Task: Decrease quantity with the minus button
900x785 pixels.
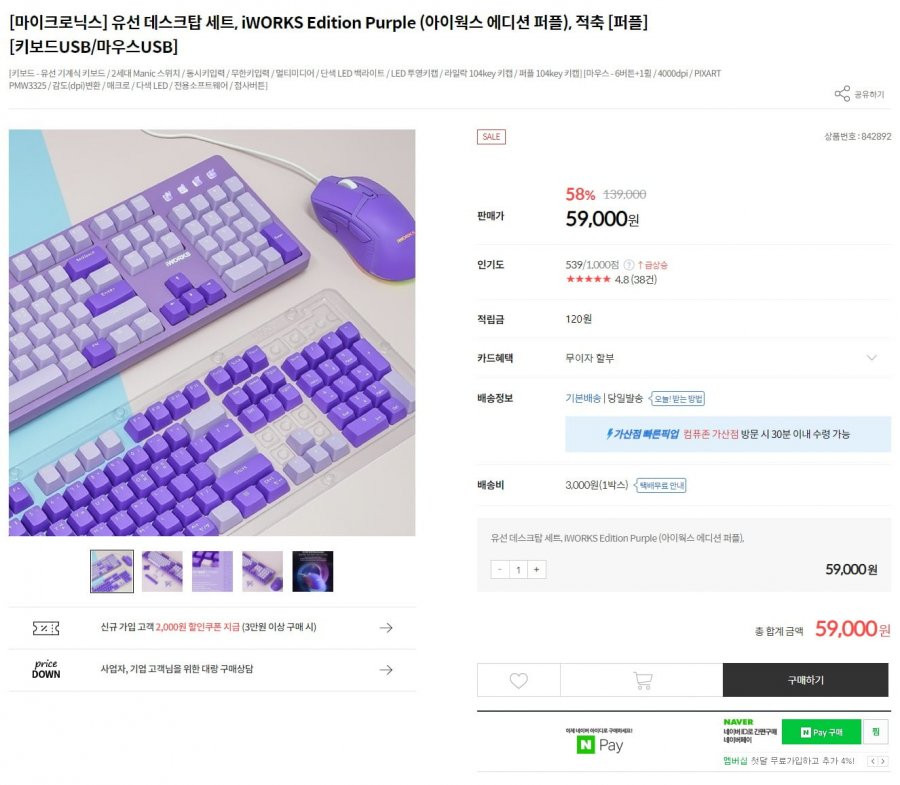Action: [499, 569]
